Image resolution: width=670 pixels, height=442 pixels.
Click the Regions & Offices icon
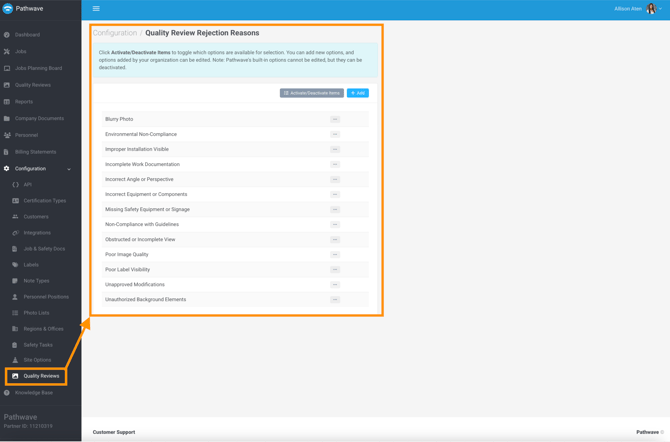pos(15,329)
